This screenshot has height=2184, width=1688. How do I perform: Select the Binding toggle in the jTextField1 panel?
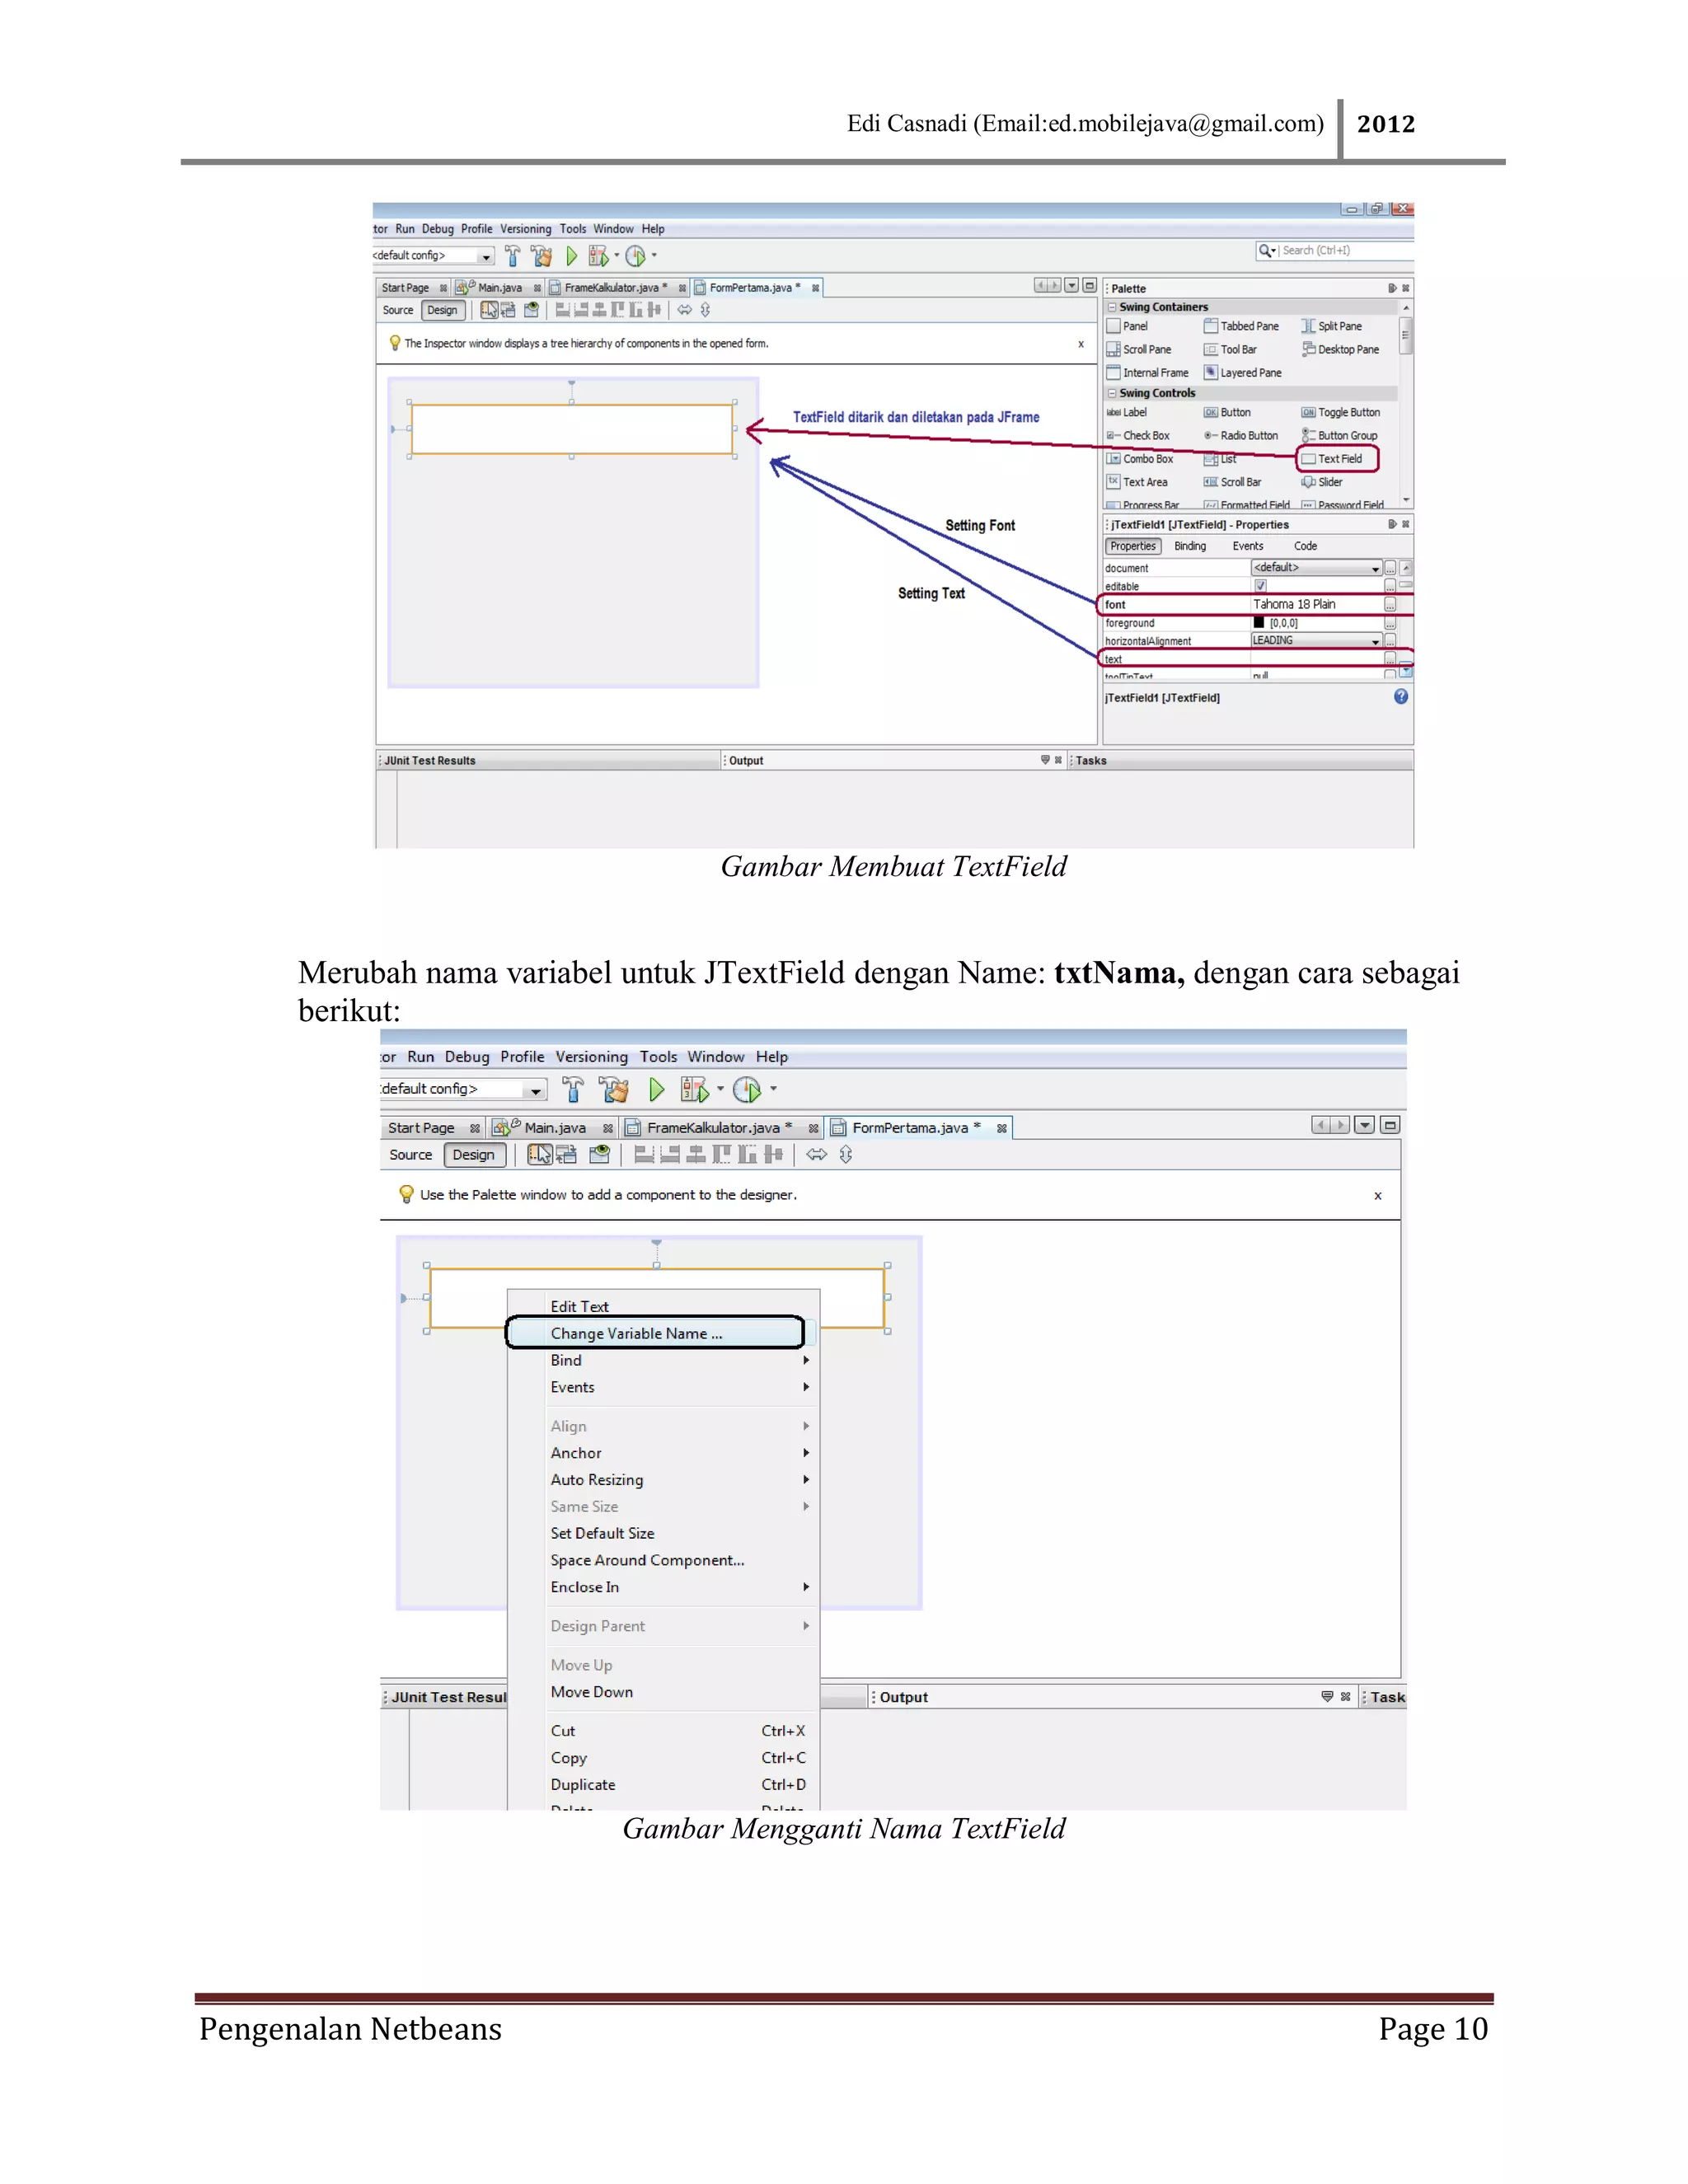[x=1190, y=546]
